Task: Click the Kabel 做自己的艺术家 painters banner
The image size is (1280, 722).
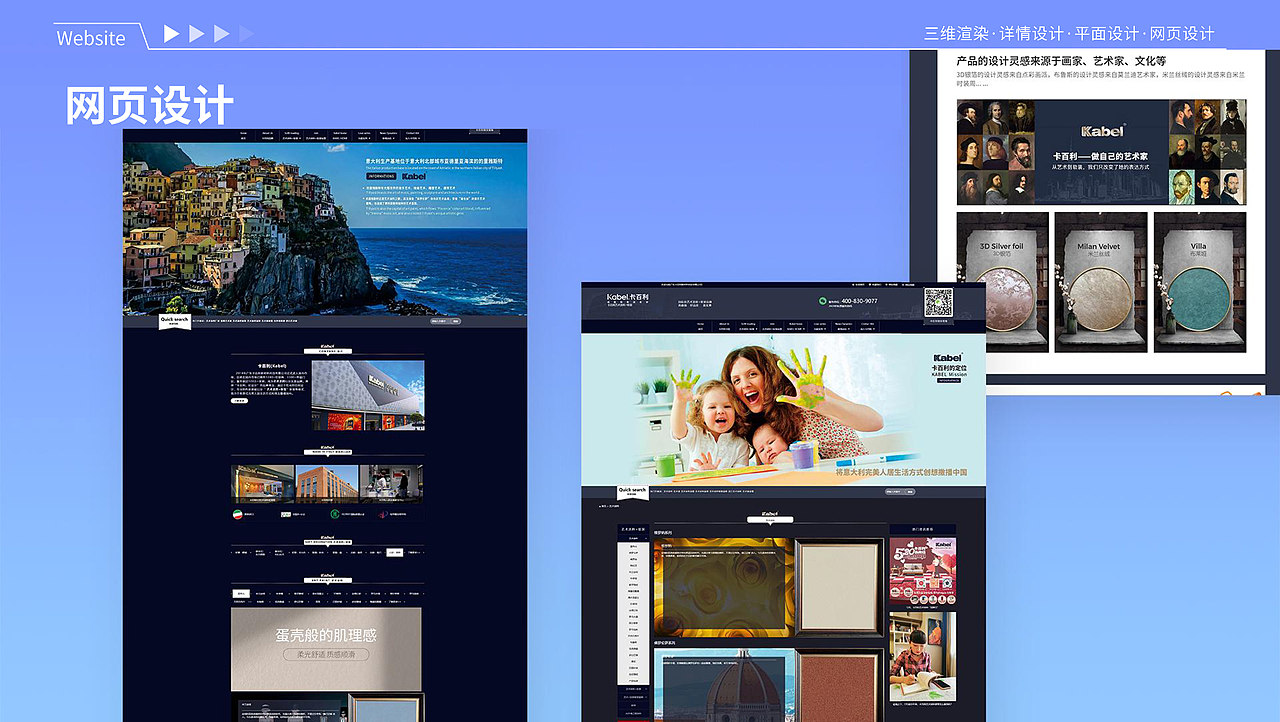Action: (1102, 152)
